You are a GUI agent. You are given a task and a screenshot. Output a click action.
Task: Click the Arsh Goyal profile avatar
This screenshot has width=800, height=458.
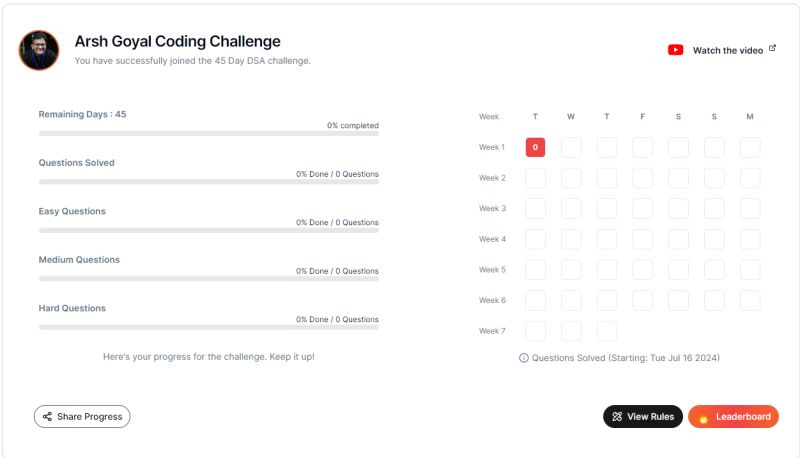pyautogui.click(x=39, y=50)
